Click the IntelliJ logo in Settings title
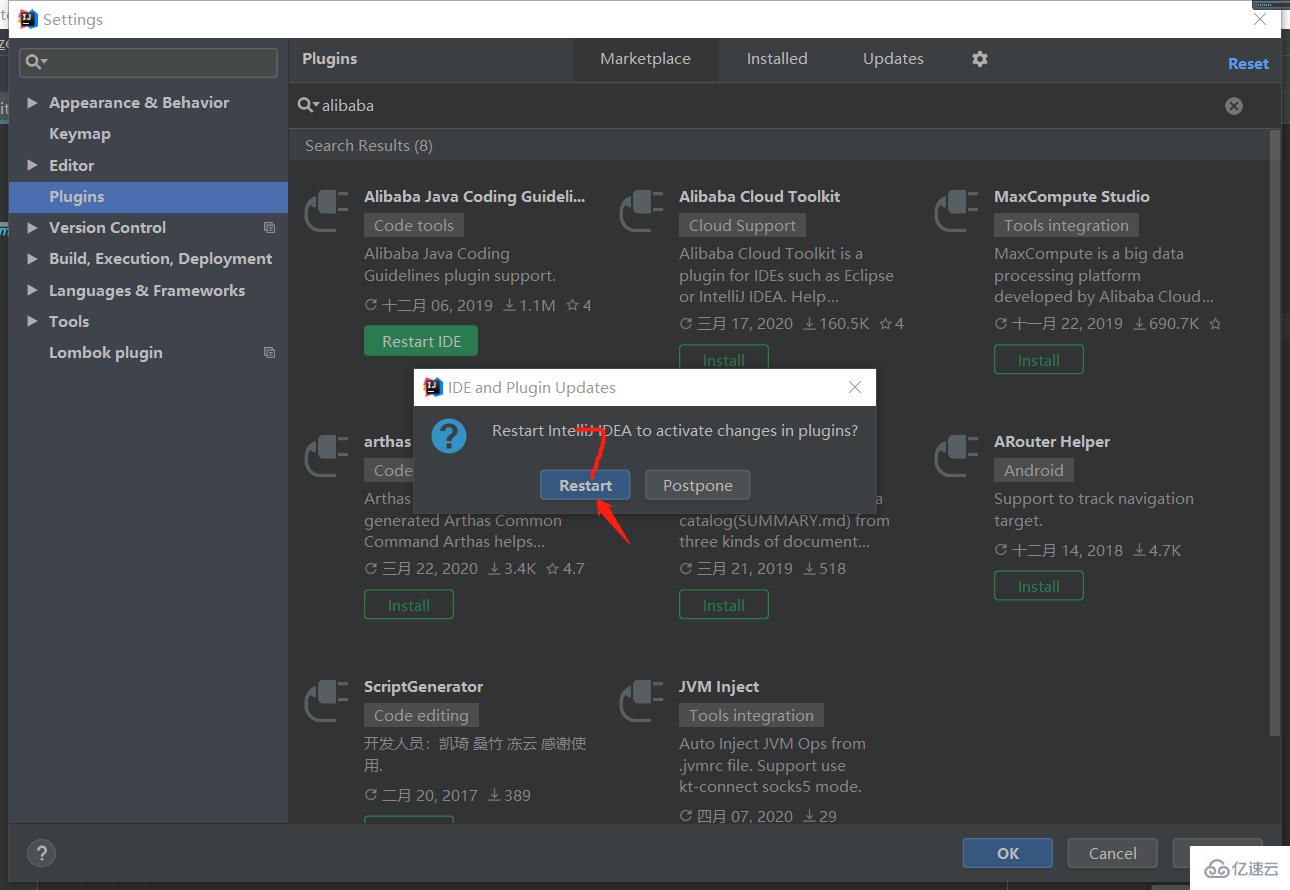This screenshot has height=890, width=1290. [x=29, y=19]
